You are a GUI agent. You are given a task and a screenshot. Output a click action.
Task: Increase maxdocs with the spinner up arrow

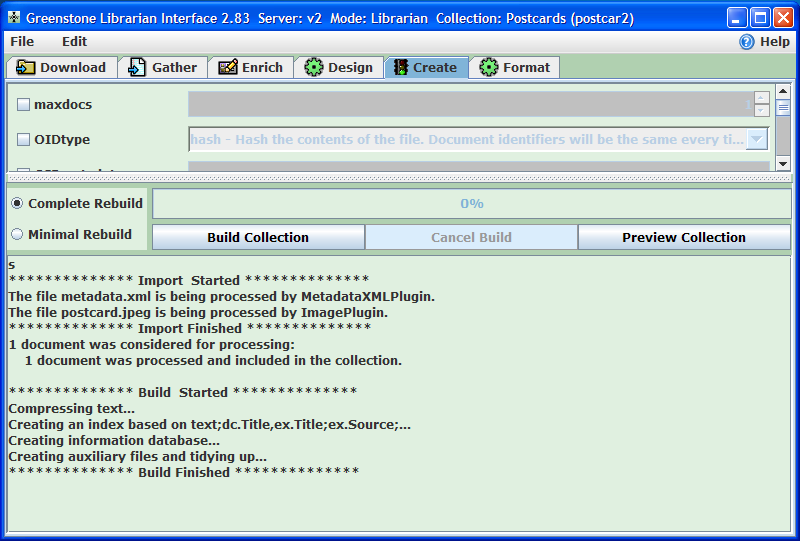[762, 98]
